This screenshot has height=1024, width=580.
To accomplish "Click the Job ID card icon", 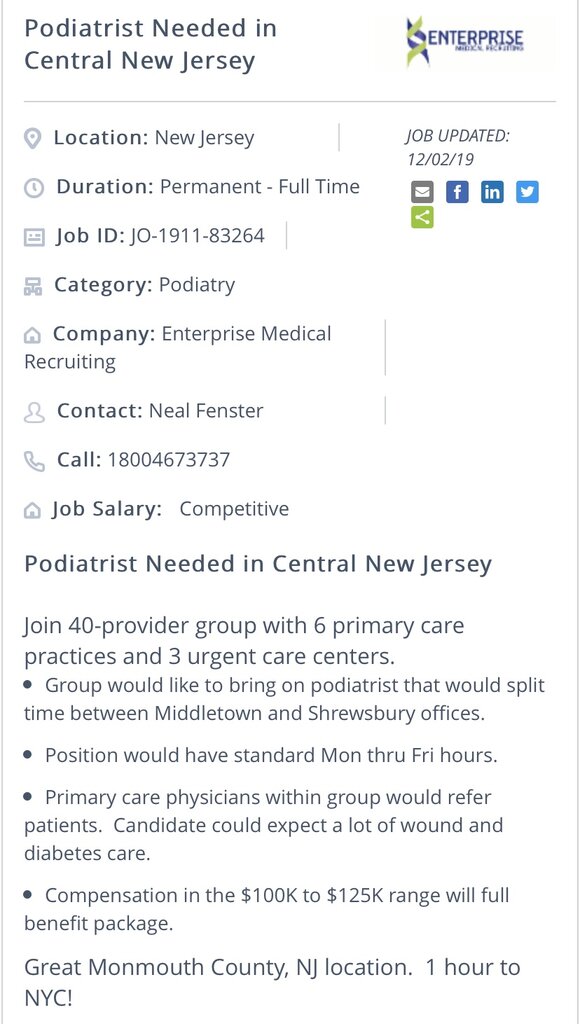I will [x=34, y=236].
